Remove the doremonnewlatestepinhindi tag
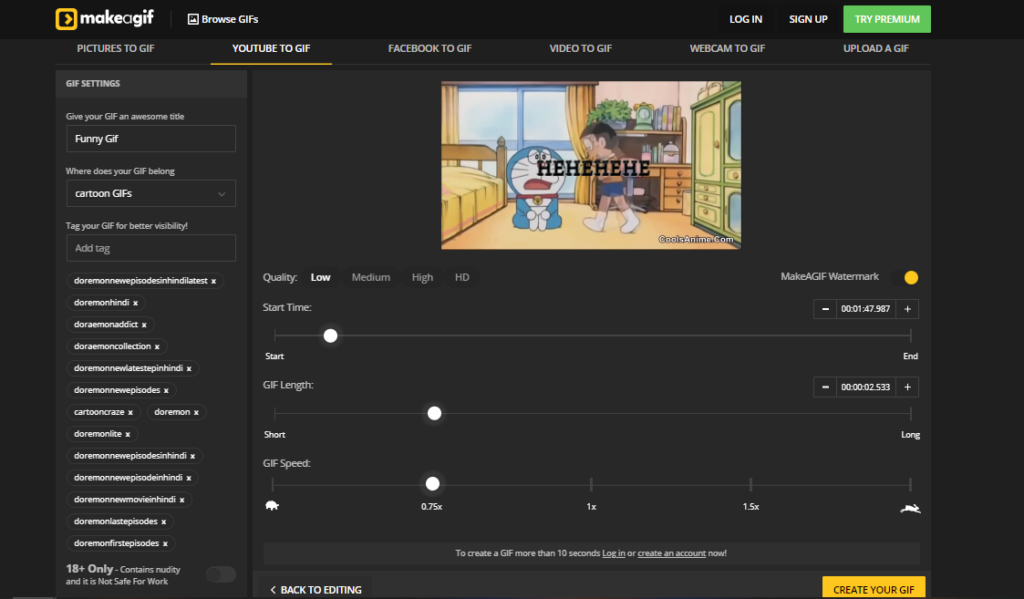 point(189,368)
